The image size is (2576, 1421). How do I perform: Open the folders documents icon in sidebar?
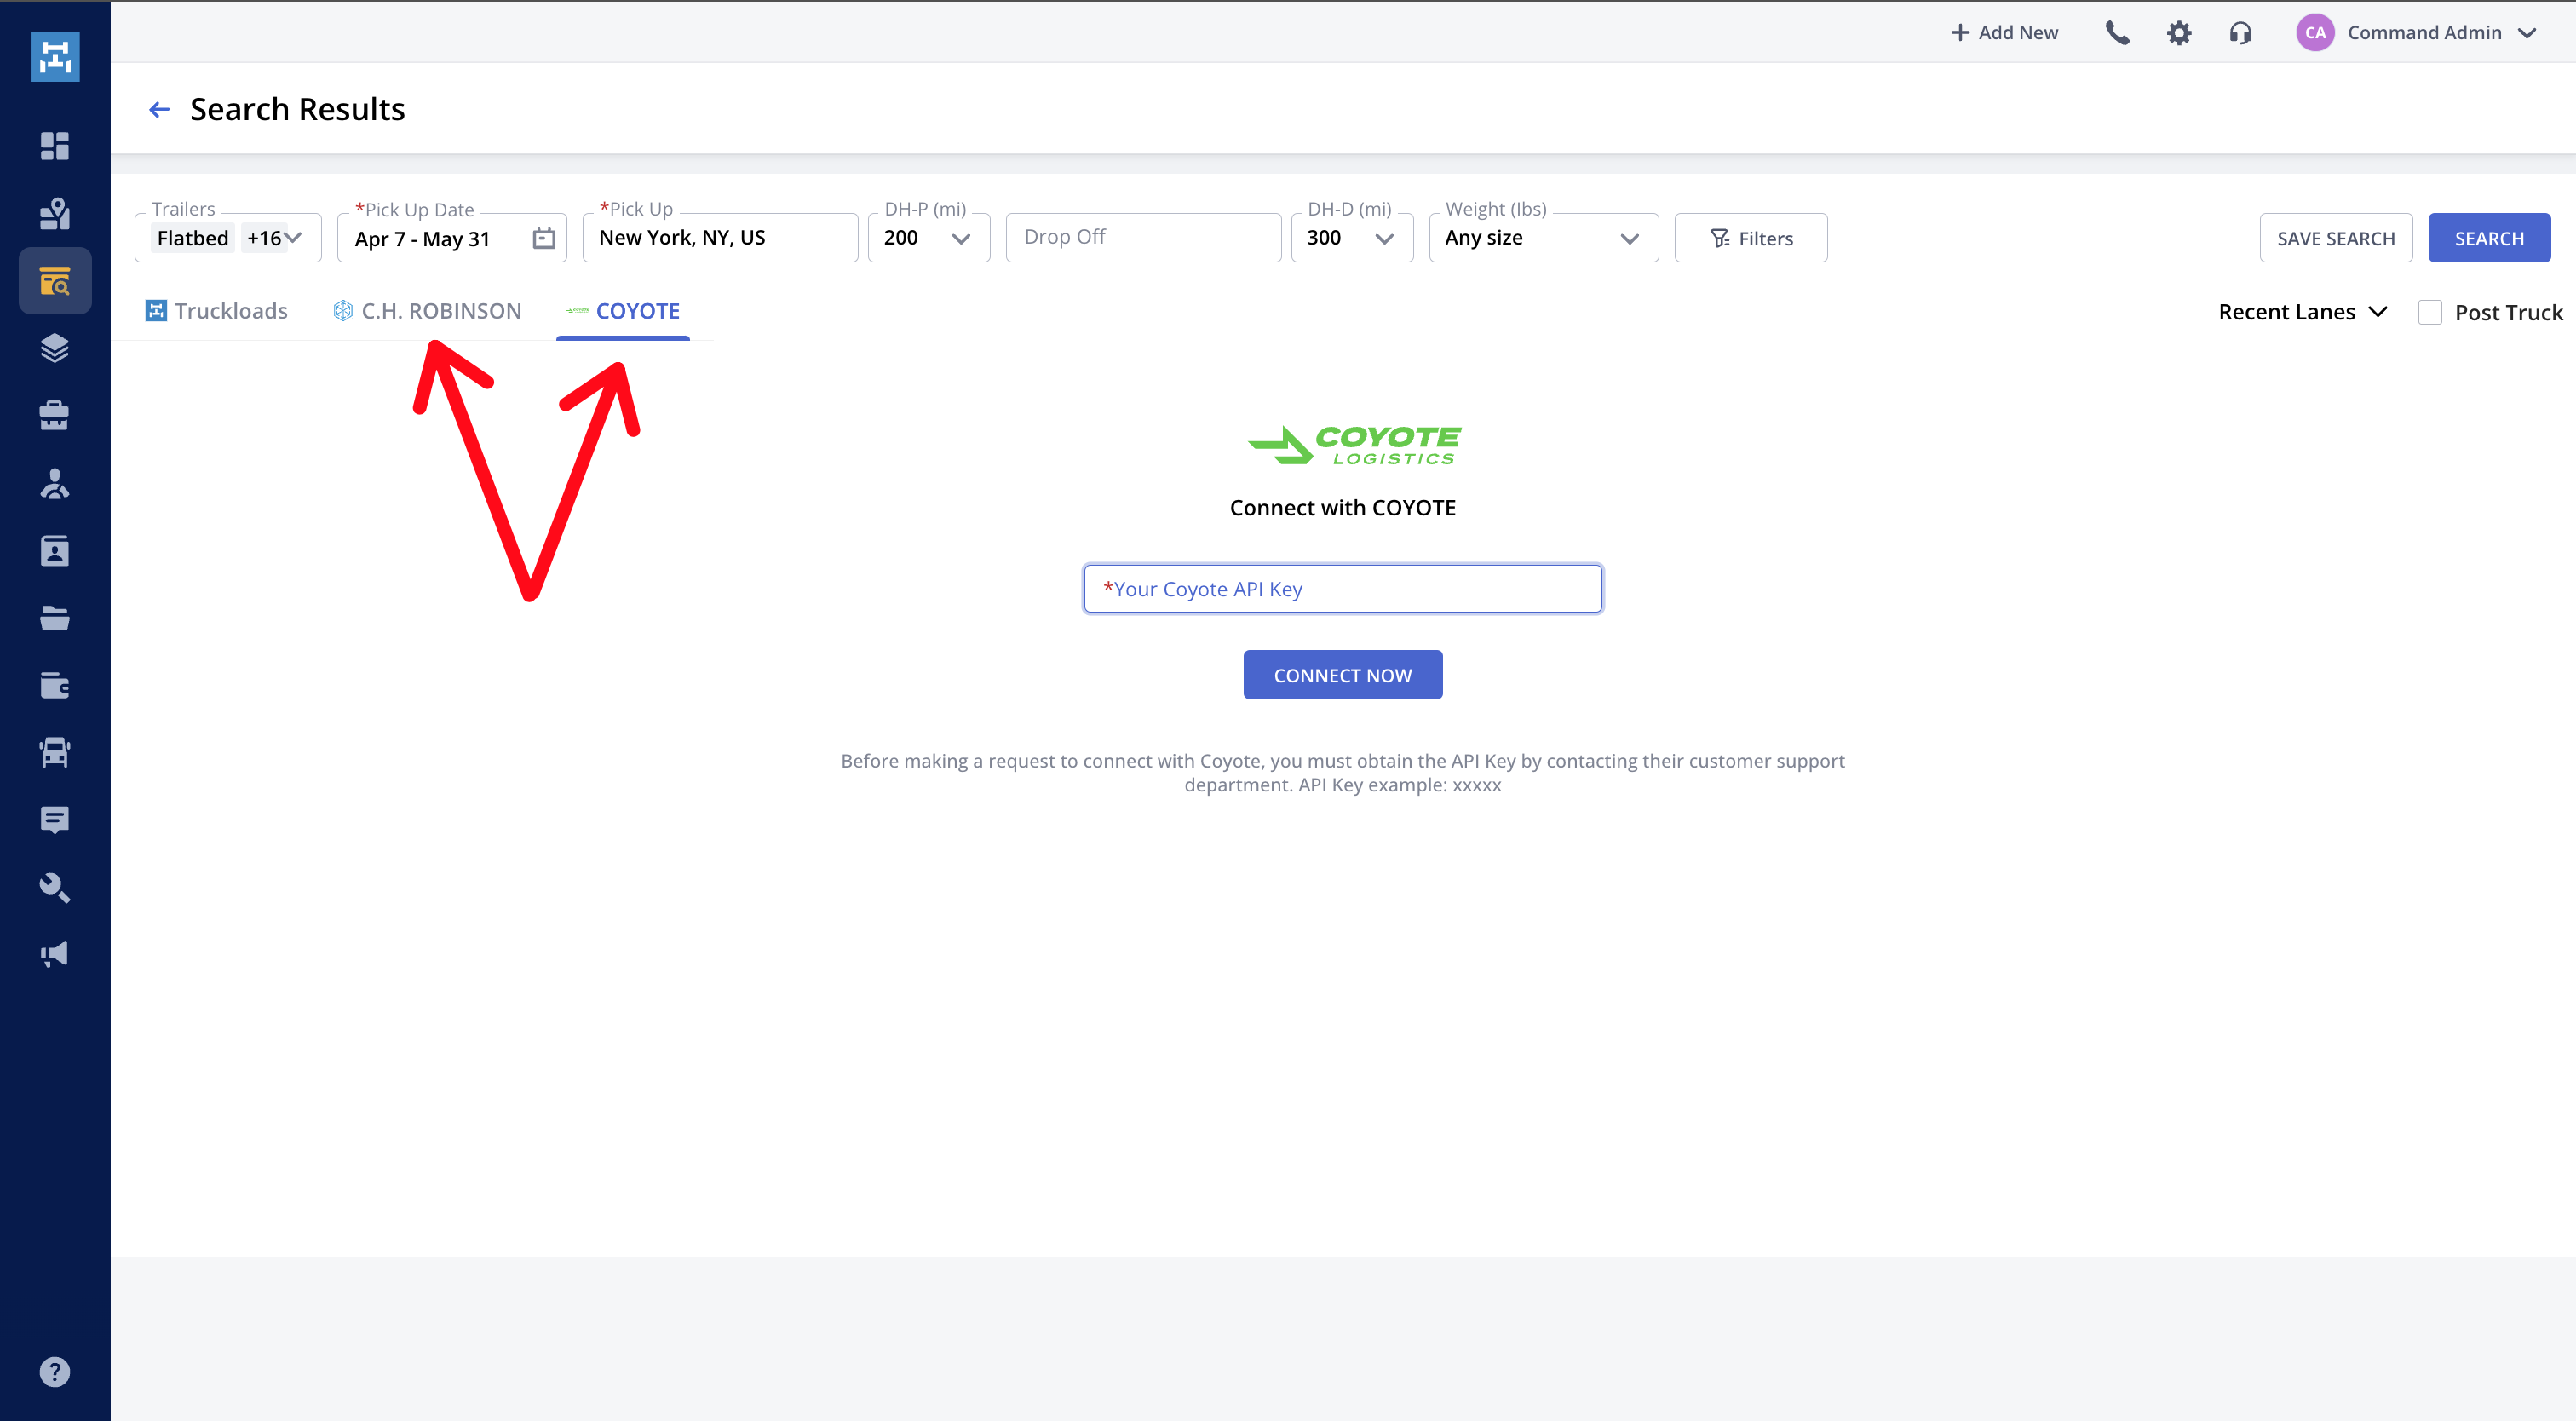click(55, 618)
